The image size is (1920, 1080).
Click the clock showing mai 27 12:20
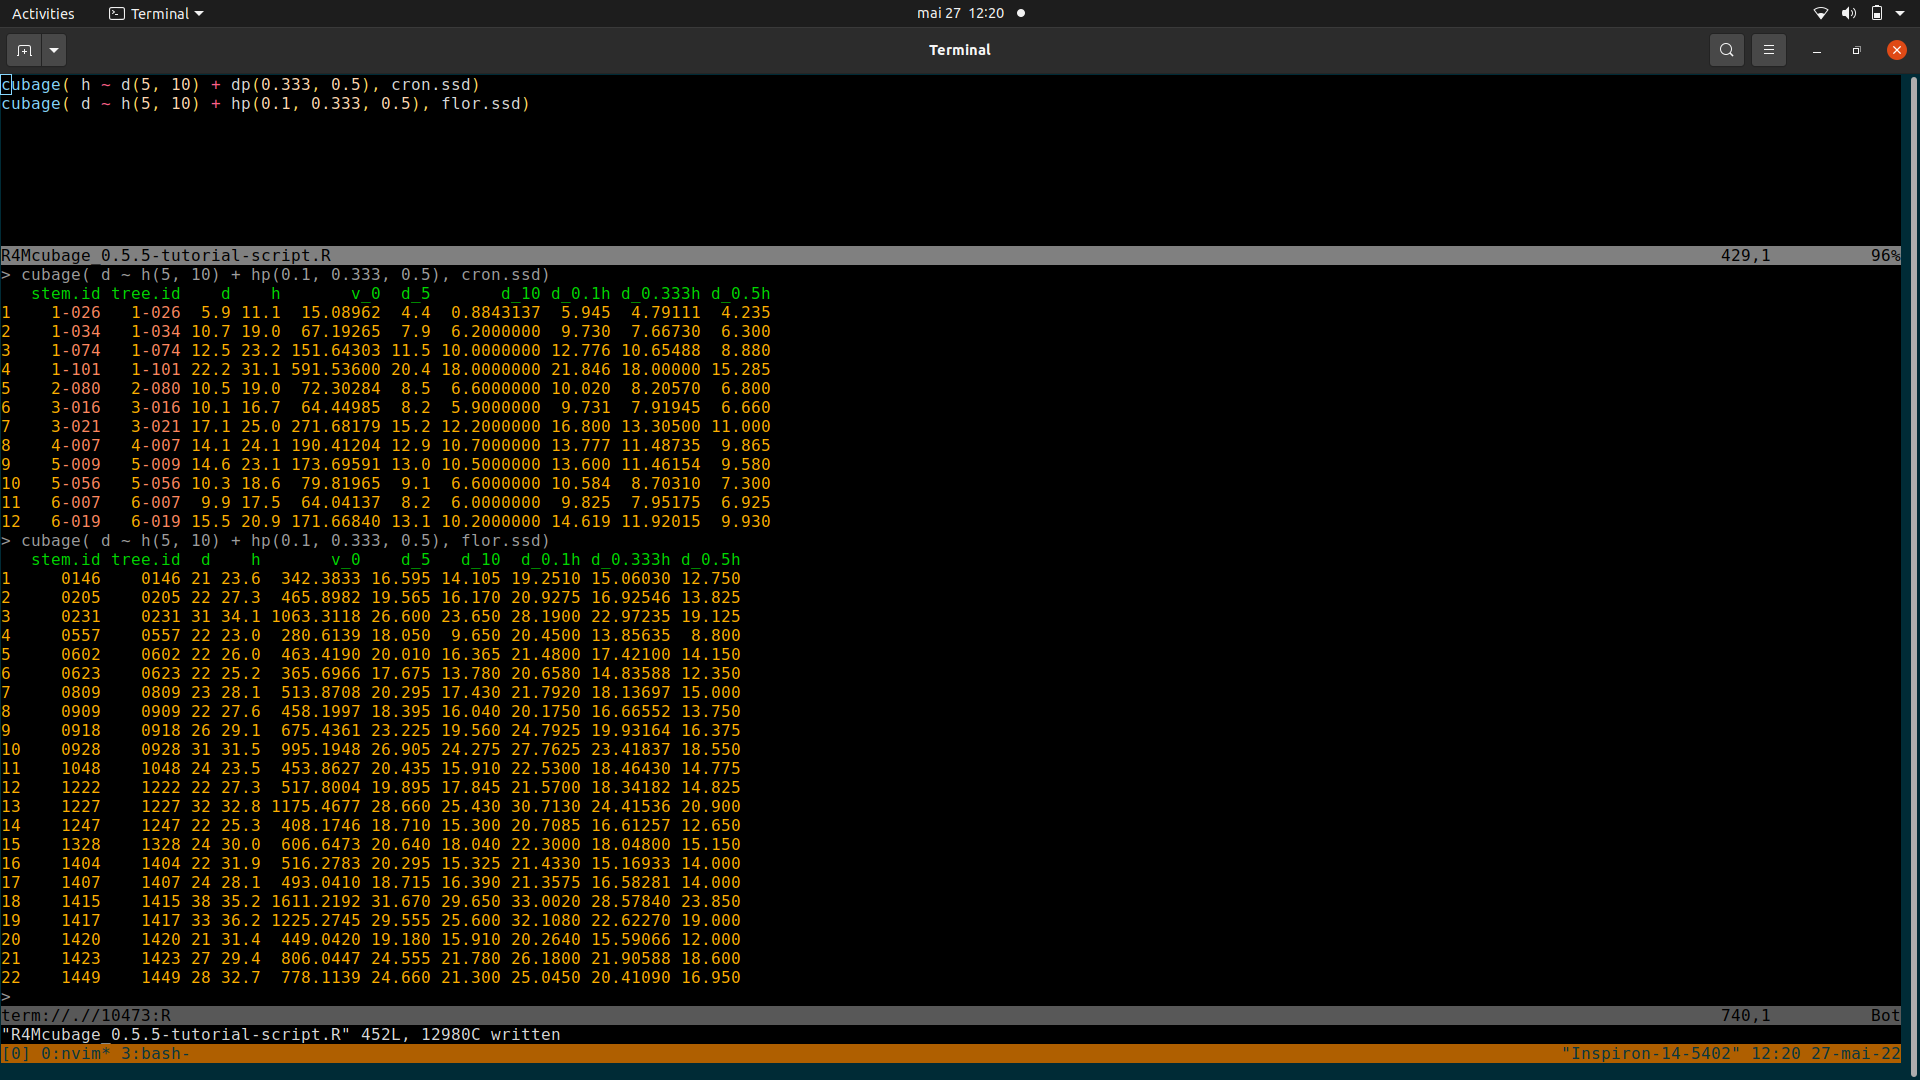(x=960, y=13)
